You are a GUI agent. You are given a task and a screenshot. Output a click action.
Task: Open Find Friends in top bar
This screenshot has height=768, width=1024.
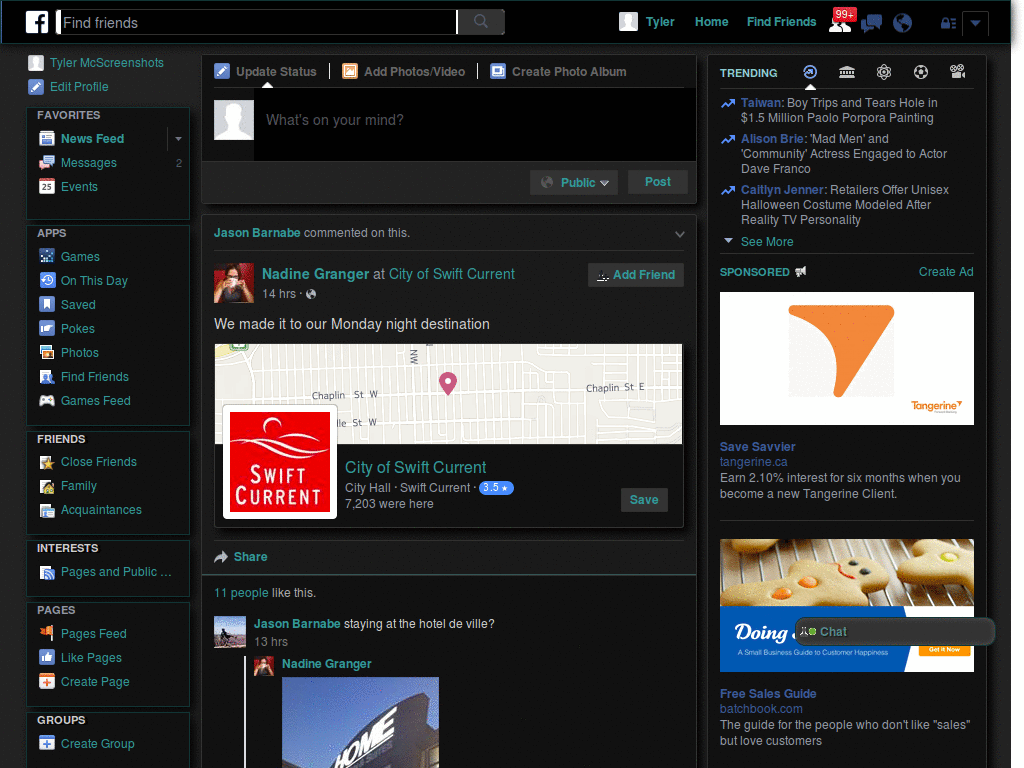click(781, 22)
